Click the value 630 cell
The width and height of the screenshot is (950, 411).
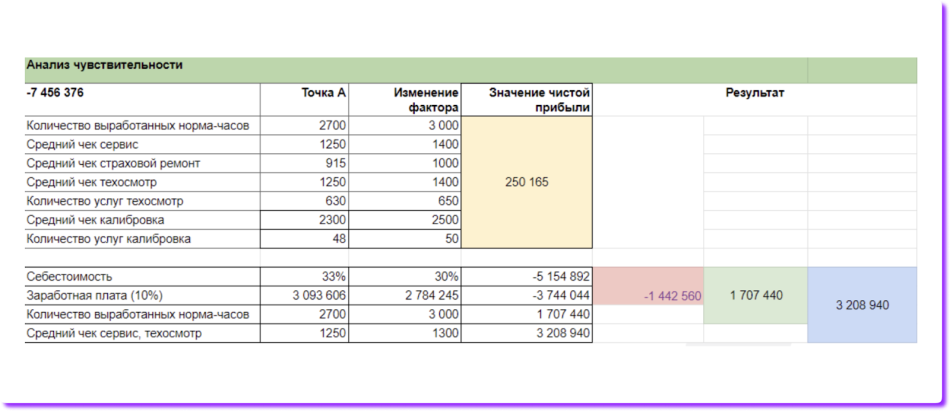tap(304, 201)
